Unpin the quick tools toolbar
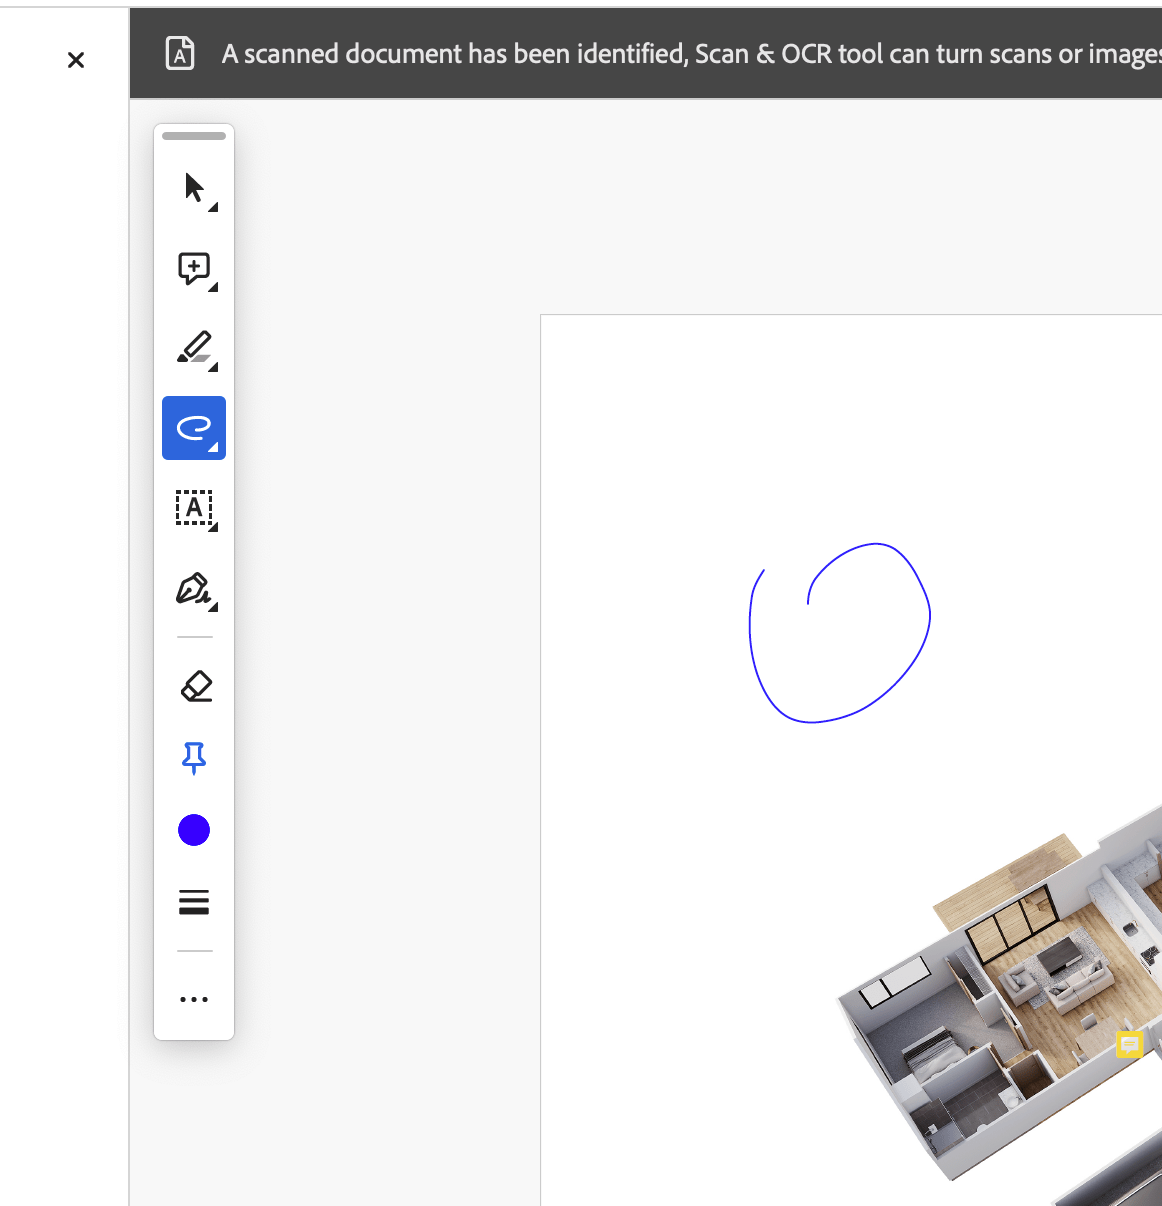The height and width of the screenshot is (1206, 1162). click(193, 758)
